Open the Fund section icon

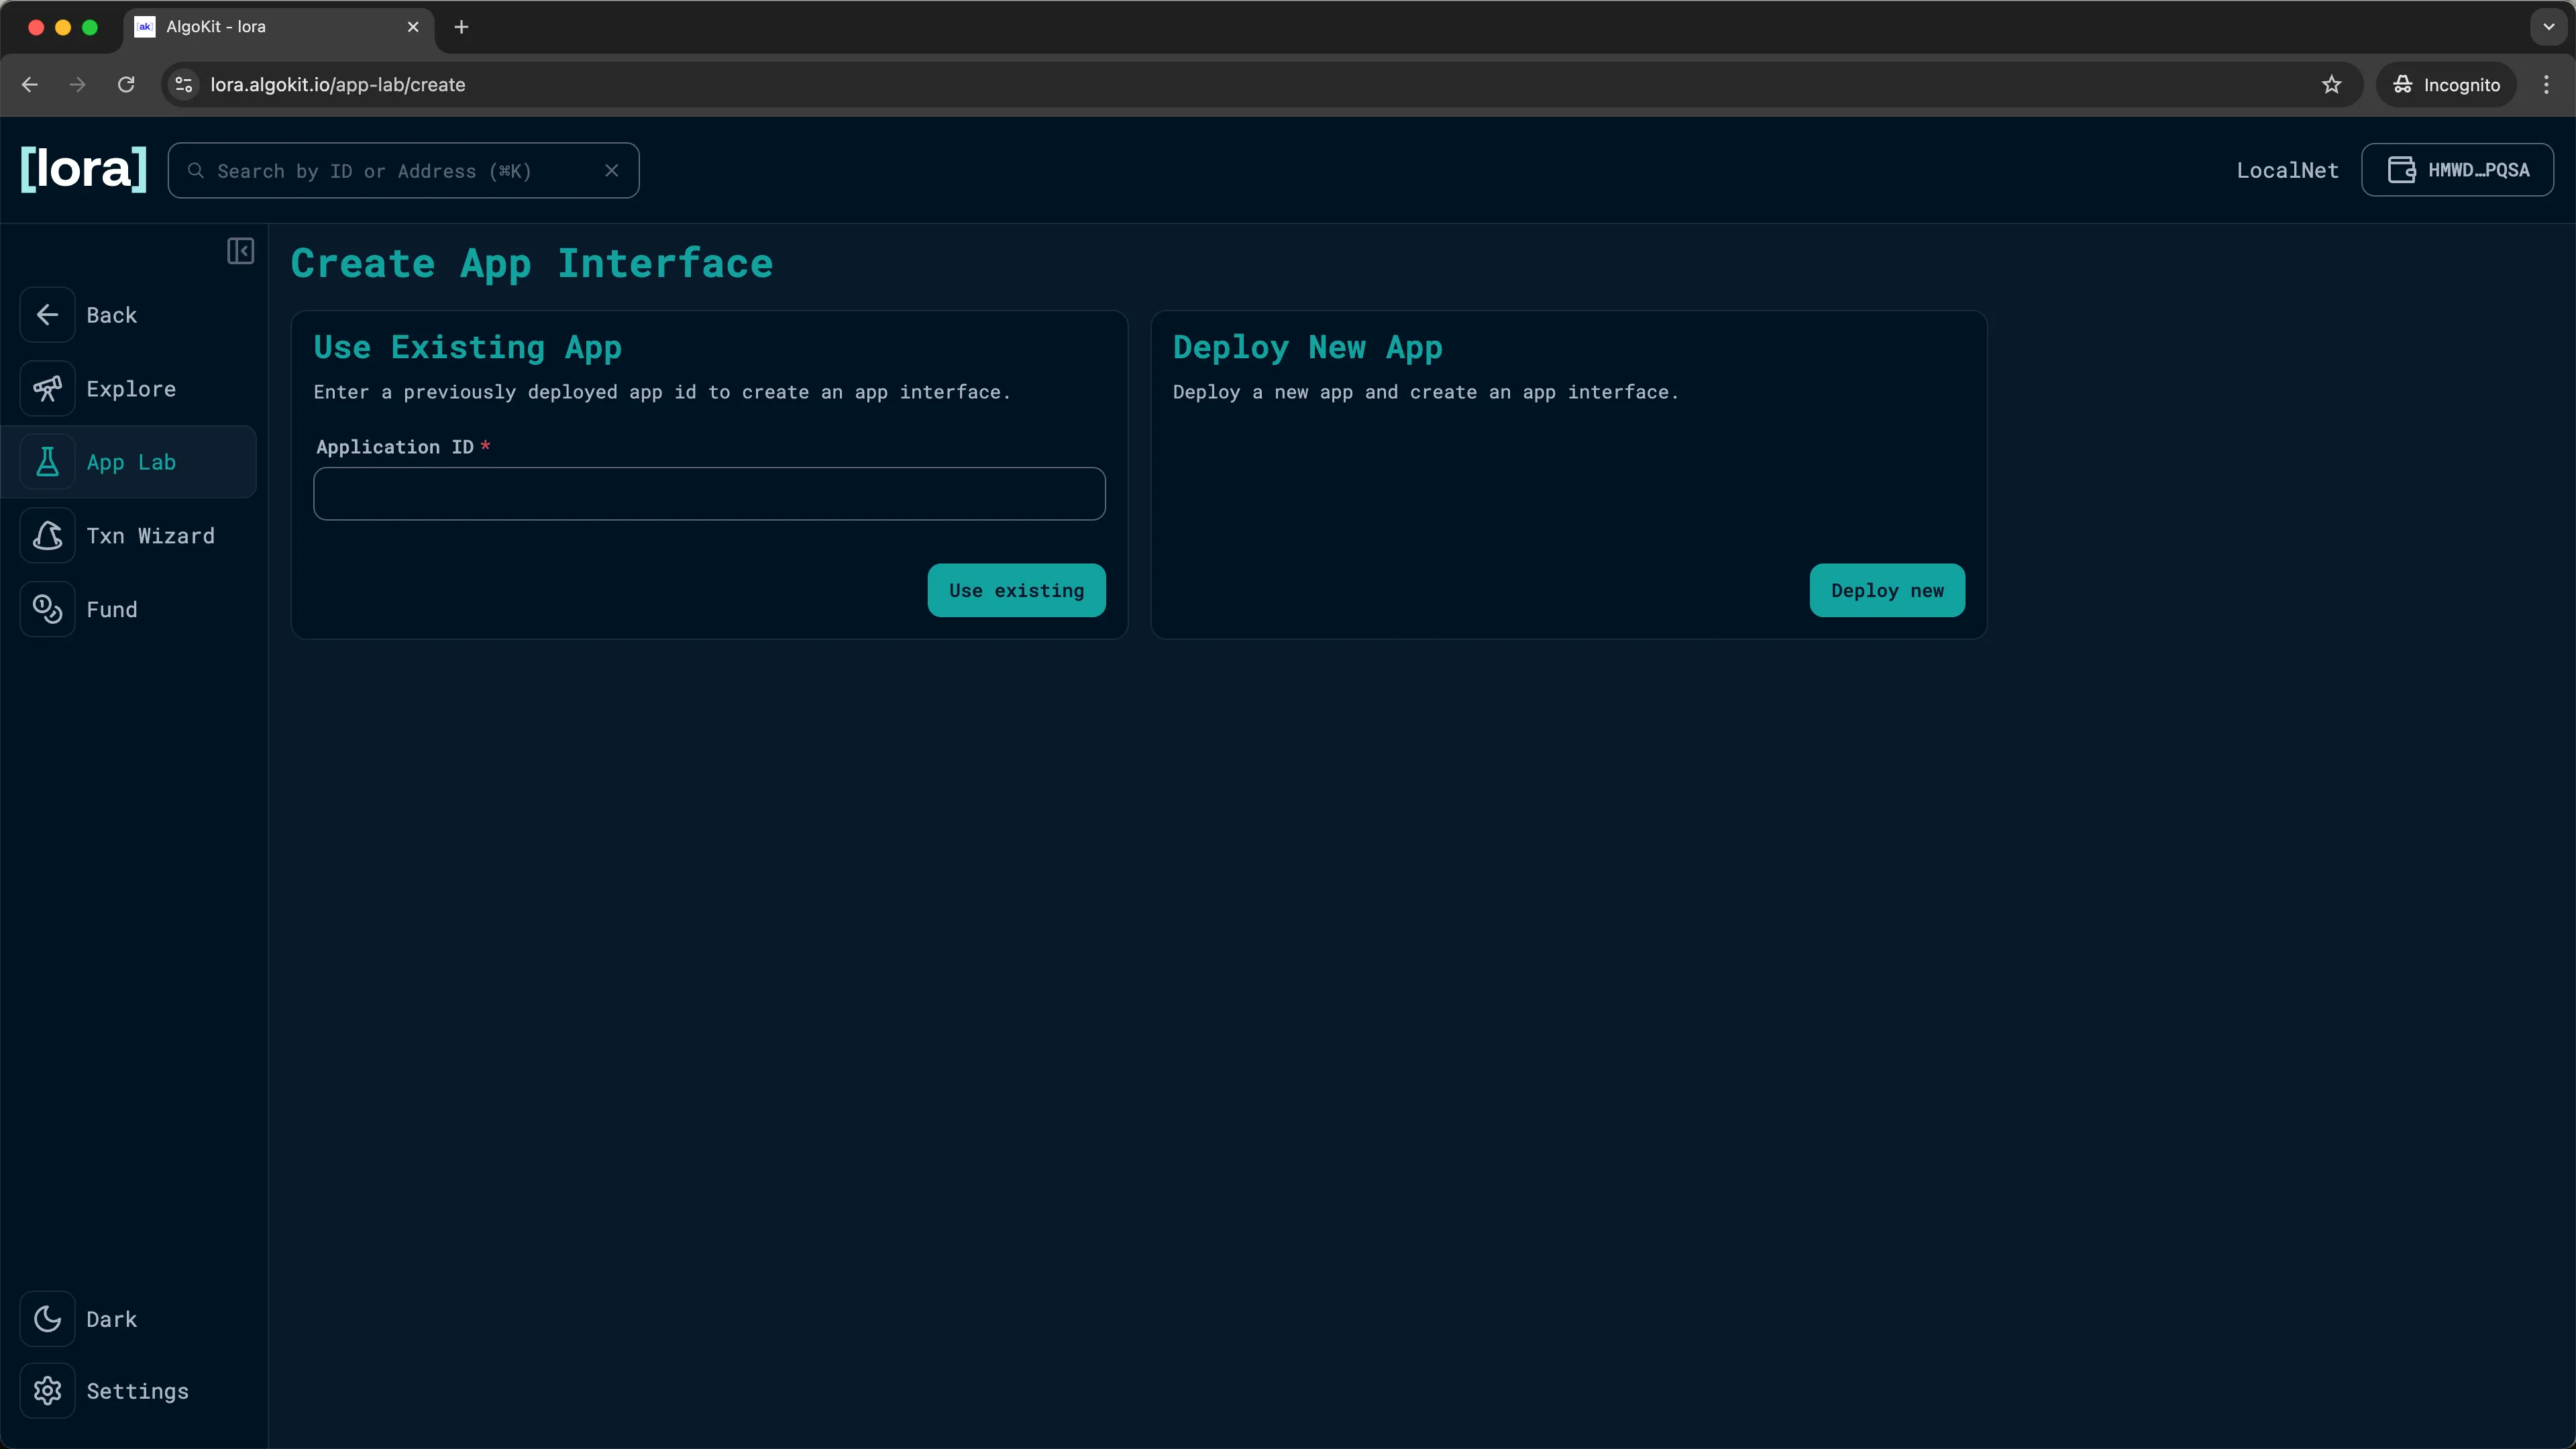(48, 609)
